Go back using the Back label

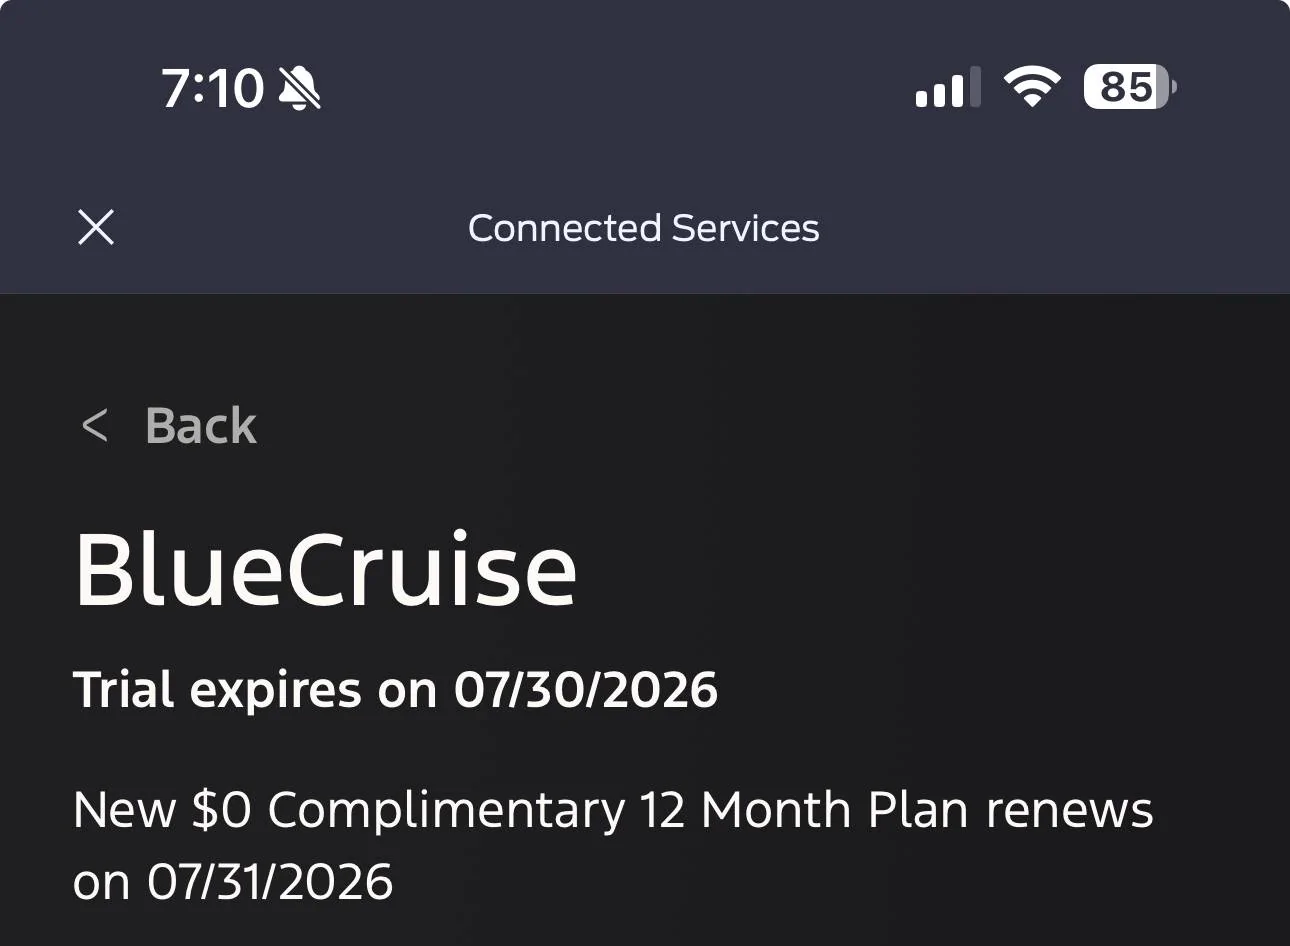pos(201,426)
